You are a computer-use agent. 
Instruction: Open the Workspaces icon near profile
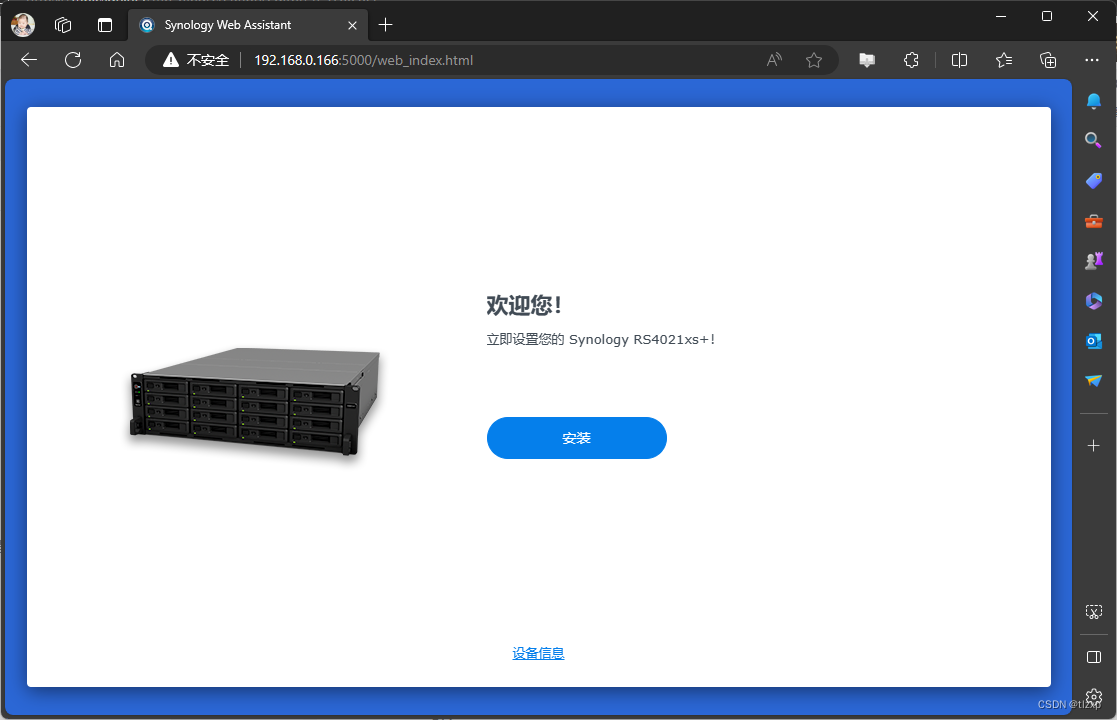click(63, 25)
